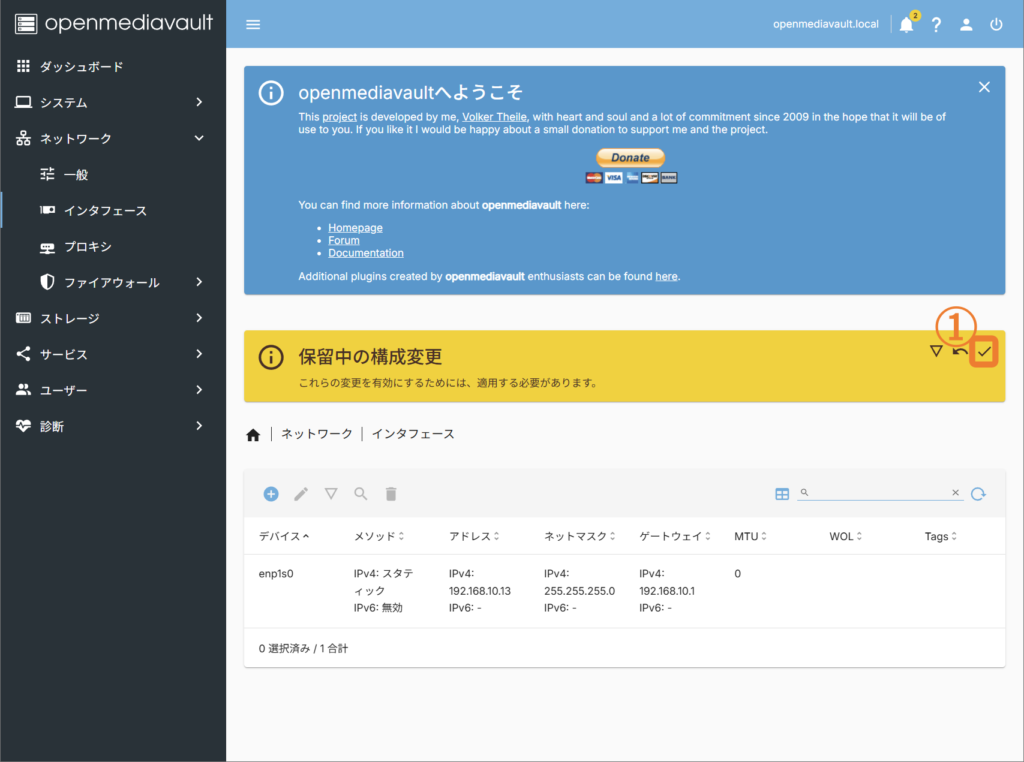Sort table by WOL column

click(x=846, y=536)
